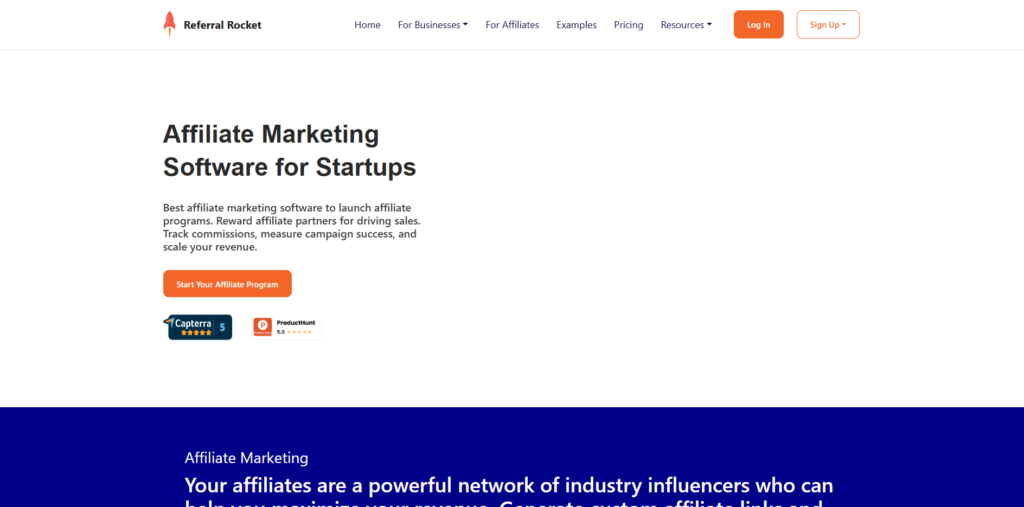Go to the Home page link
Image resolution: width=1024 pixels, height=507 pixels.
pyautogui.click(x=367, y=25)
